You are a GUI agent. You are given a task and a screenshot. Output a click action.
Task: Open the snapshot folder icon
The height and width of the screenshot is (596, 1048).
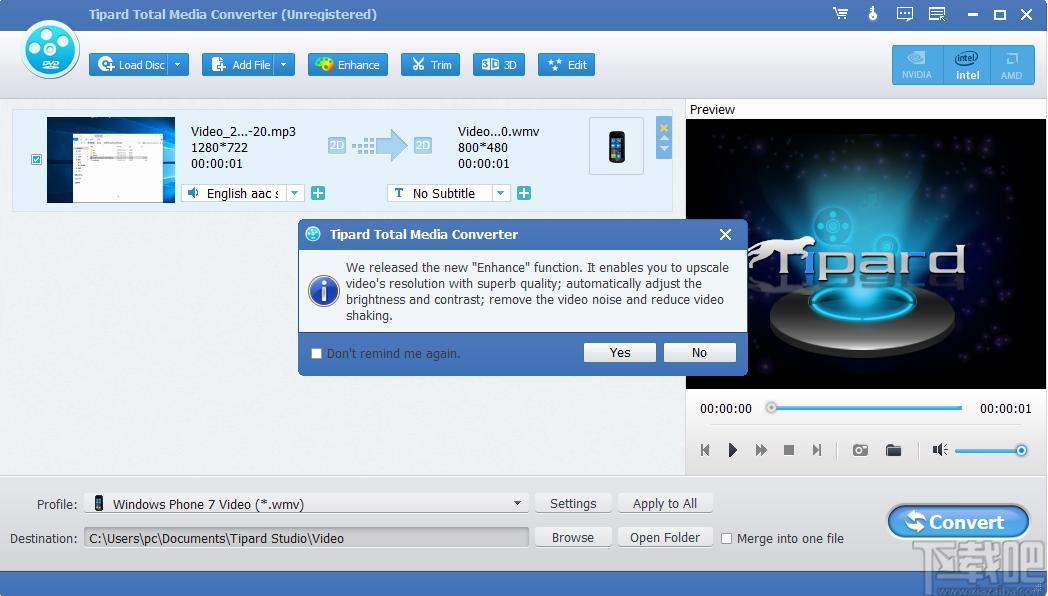894,450
